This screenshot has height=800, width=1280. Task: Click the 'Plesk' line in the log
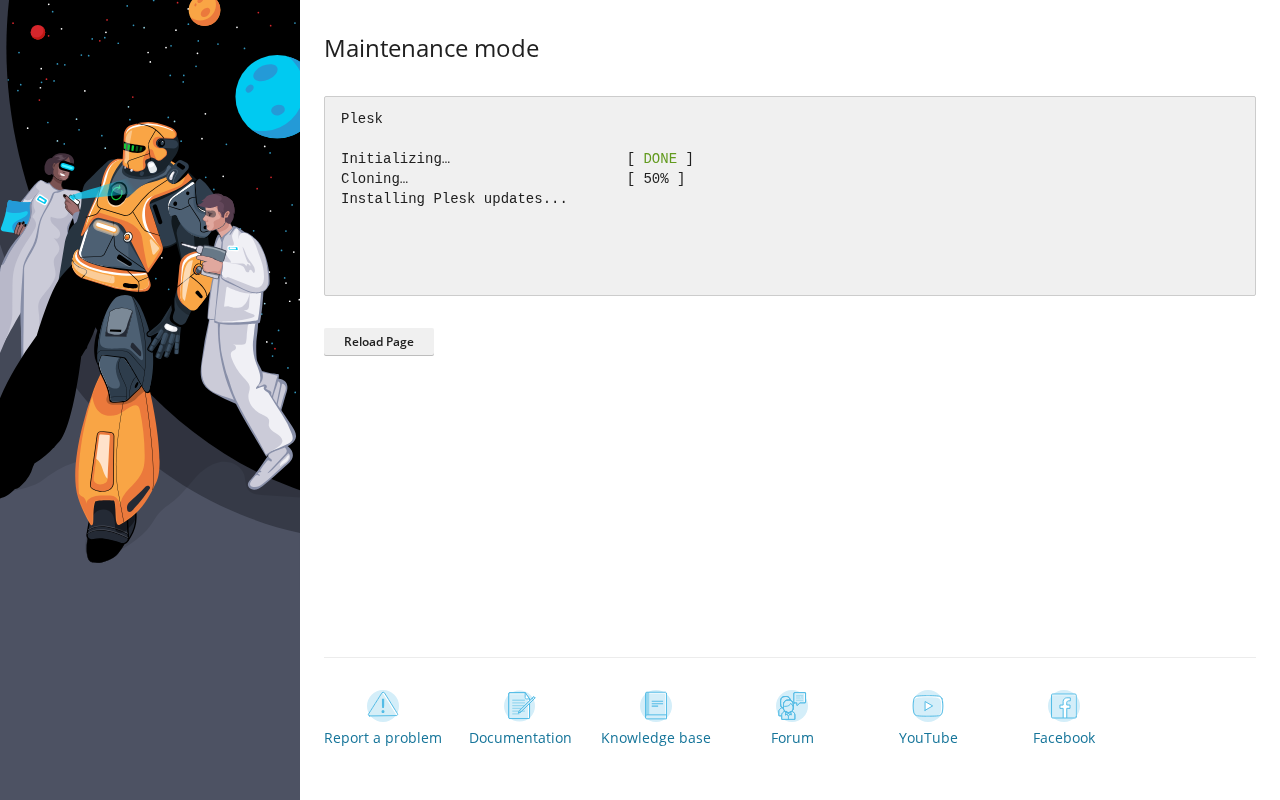click(362, 119)
